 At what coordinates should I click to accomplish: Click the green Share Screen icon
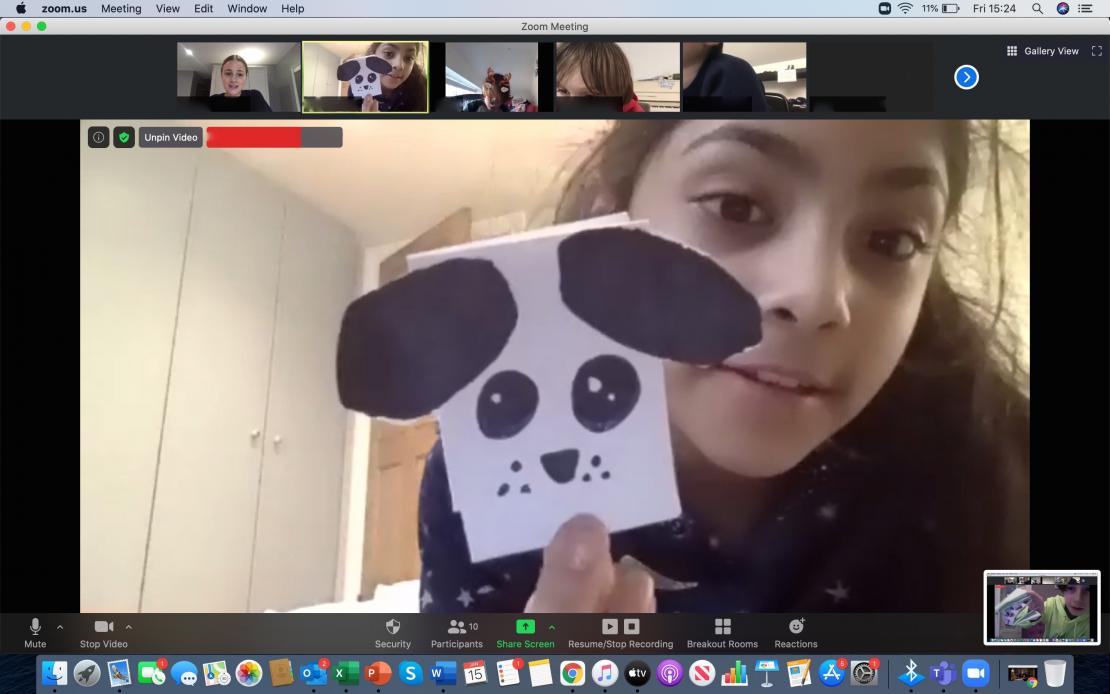525,627
